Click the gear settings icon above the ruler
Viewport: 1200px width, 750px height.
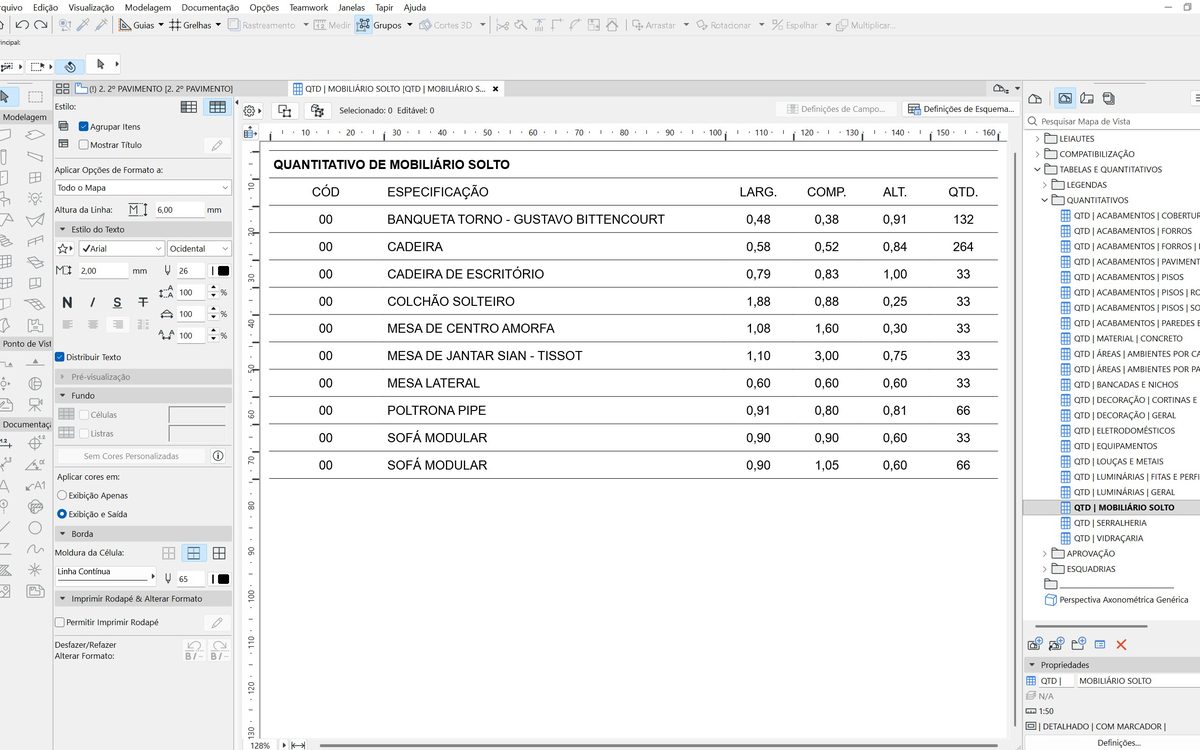click(252, 111)
